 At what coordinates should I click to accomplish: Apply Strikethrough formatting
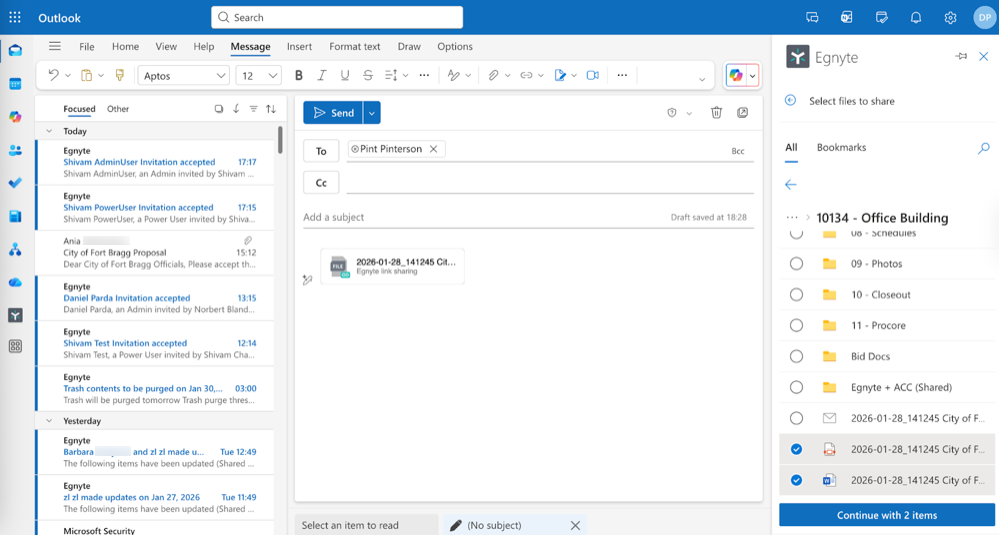coord(368,75)
